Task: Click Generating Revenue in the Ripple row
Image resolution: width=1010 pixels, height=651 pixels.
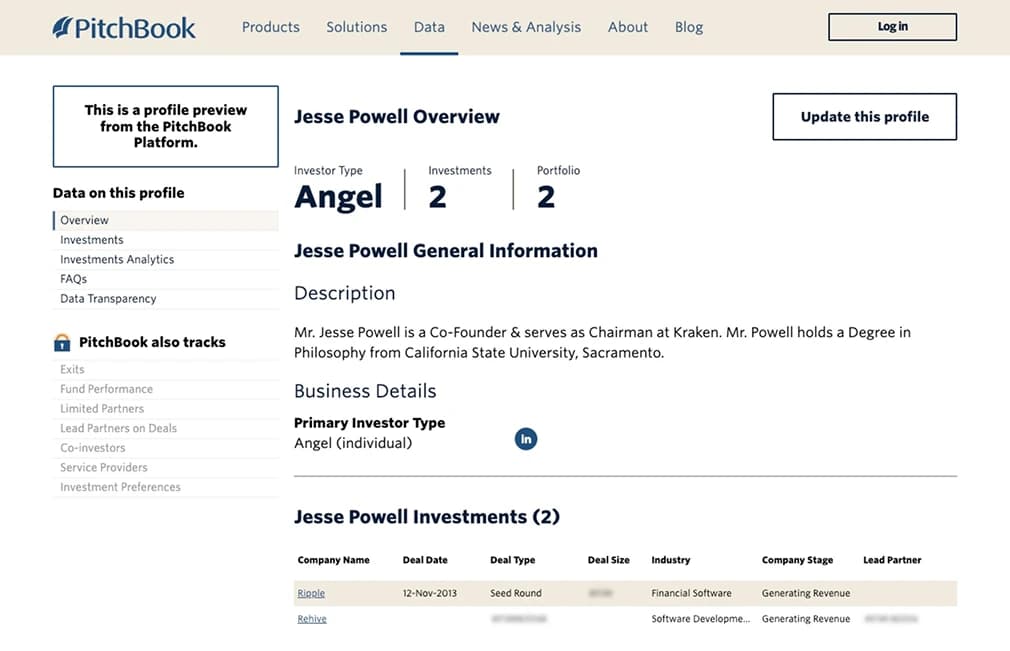Action: [806, 593]
